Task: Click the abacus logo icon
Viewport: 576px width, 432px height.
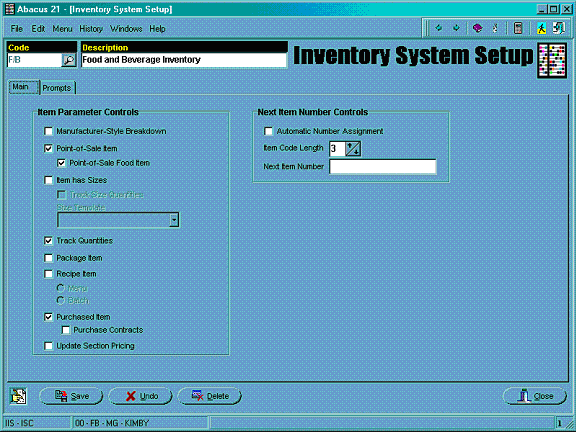Action: [x=552, y=61]
